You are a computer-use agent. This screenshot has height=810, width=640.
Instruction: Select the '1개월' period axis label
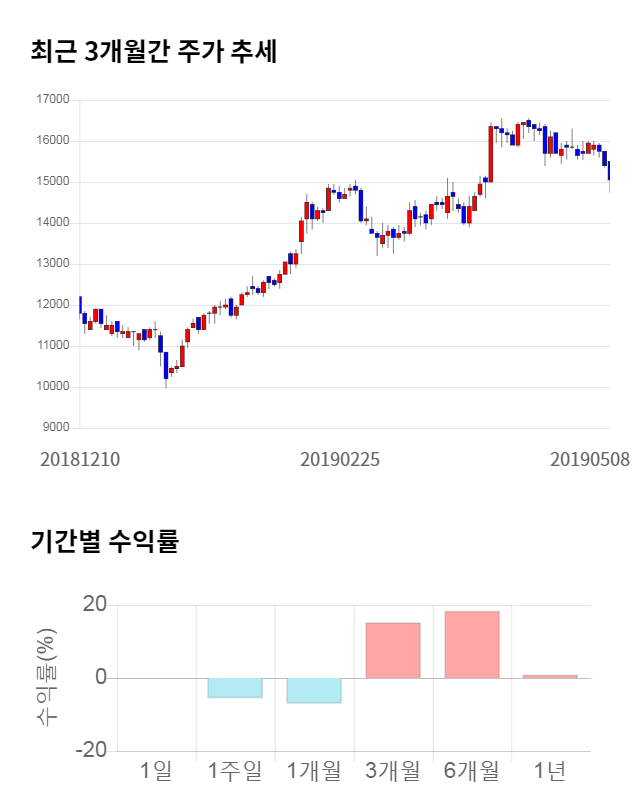coord(314,771)
